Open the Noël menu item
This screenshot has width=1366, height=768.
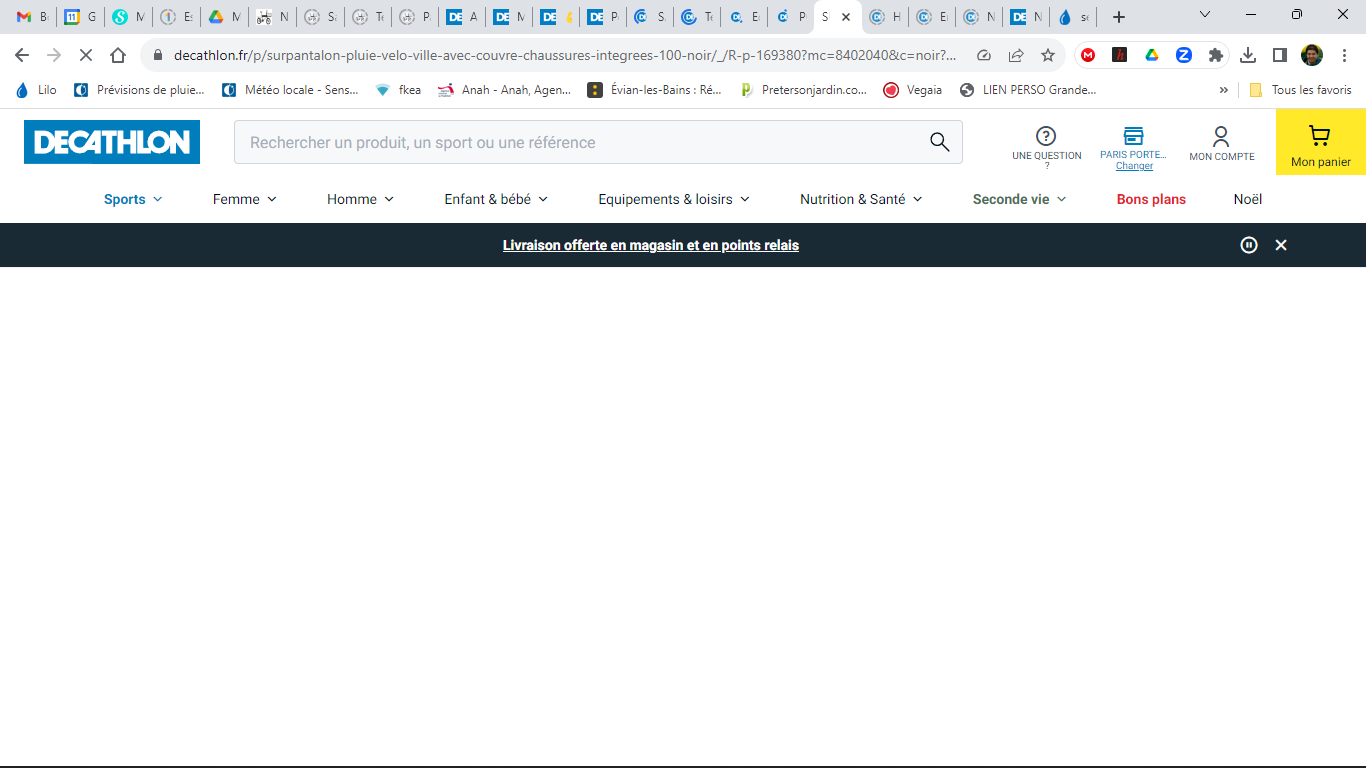[1248, 199]
